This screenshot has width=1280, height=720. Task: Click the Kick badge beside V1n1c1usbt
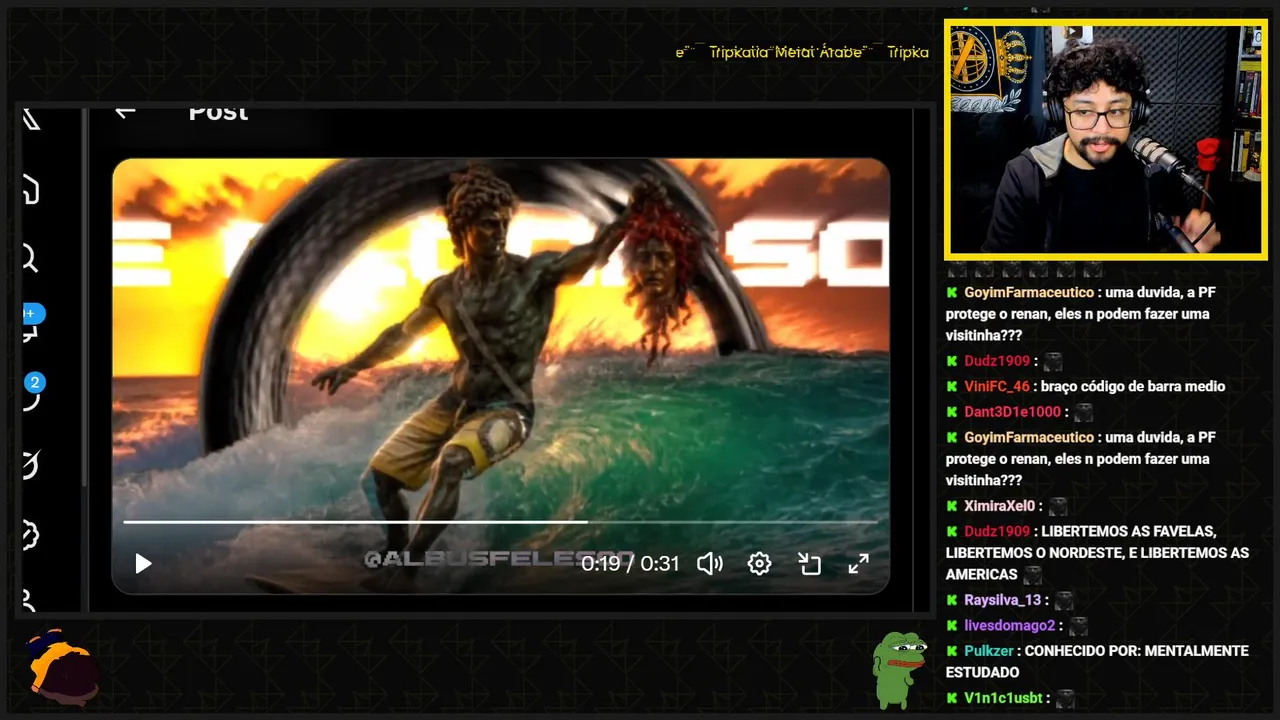952,698
